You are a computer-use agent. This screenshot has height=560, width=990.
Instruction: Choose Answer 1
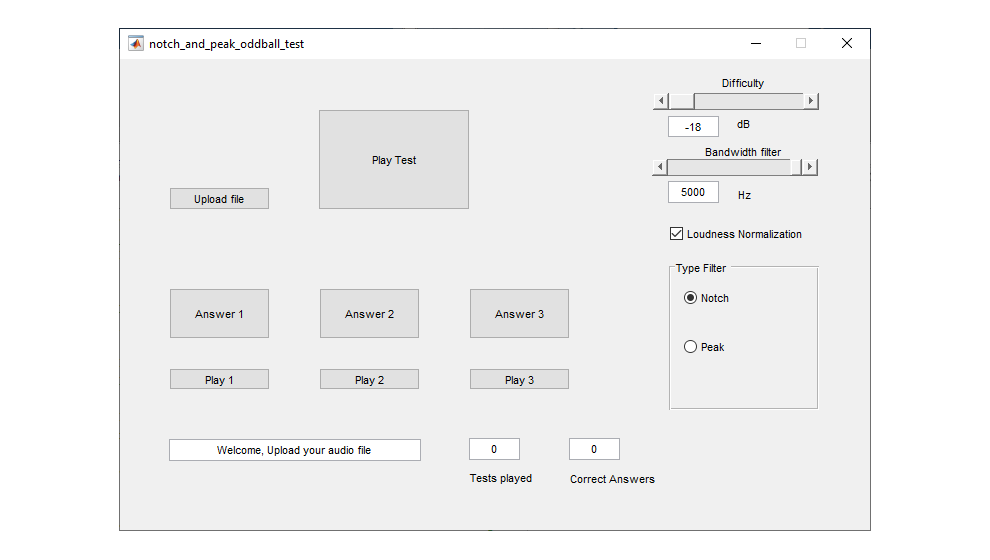pos(219,314)
